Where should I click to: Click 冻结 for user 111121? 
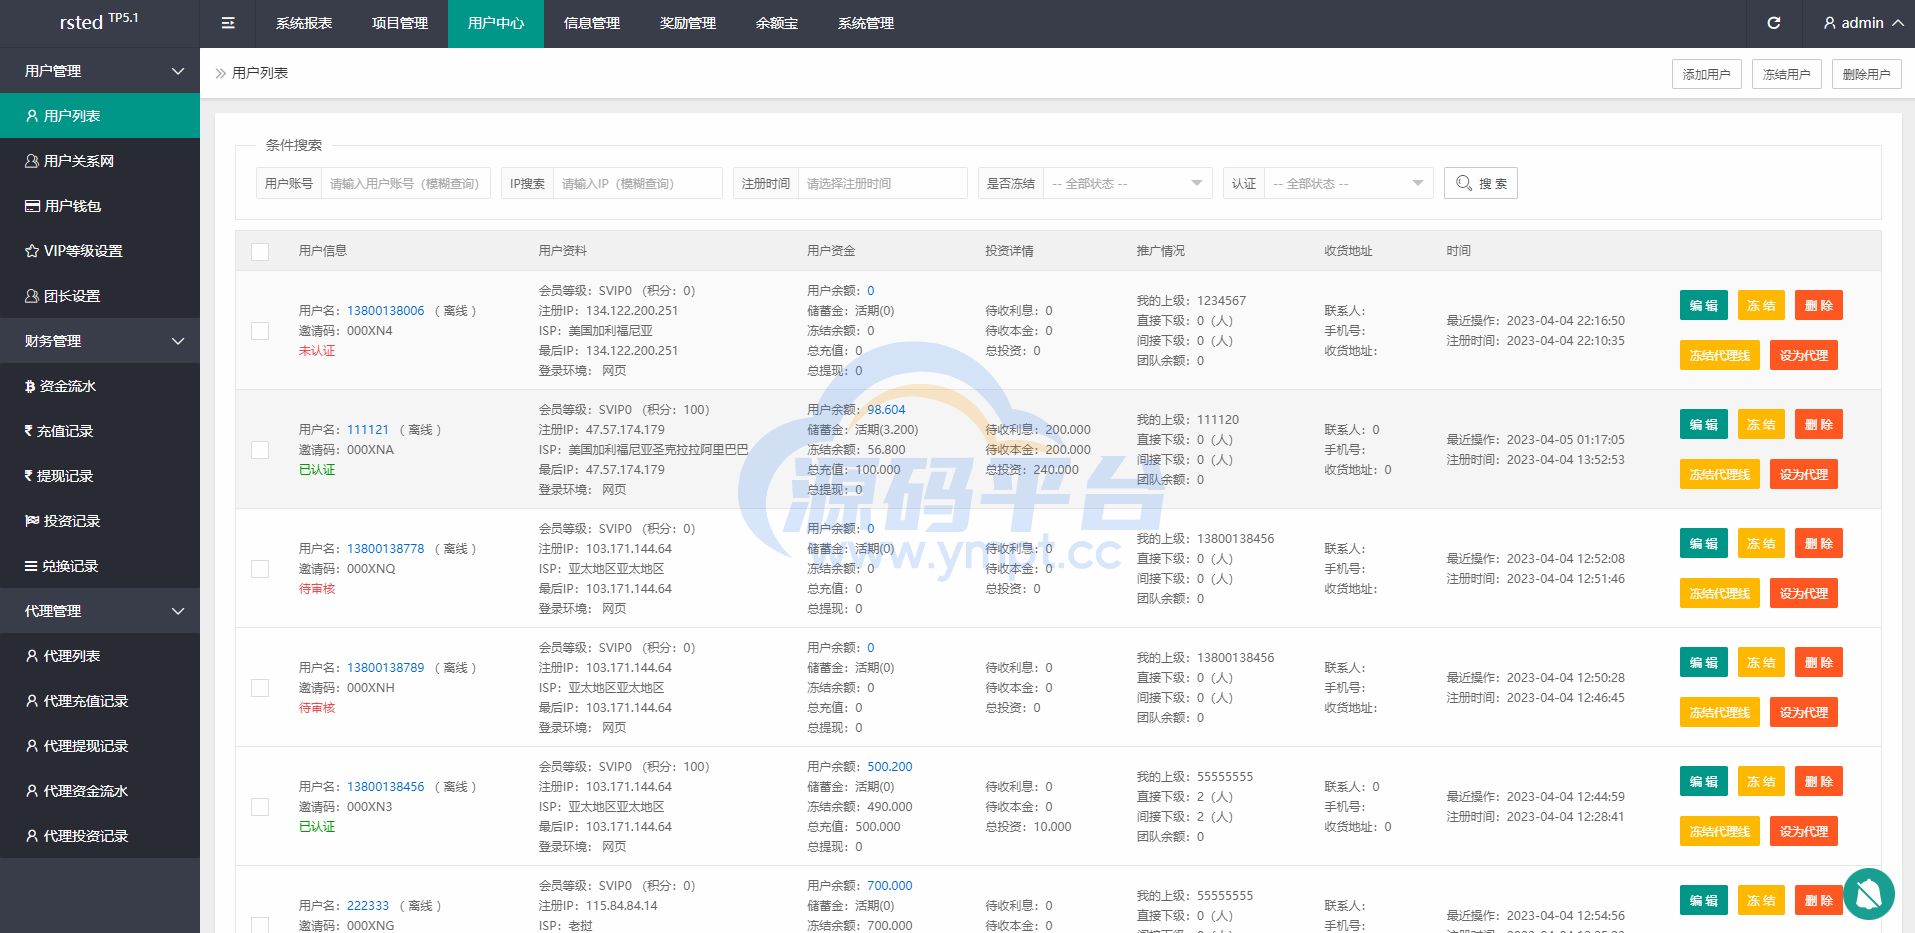1761,424
